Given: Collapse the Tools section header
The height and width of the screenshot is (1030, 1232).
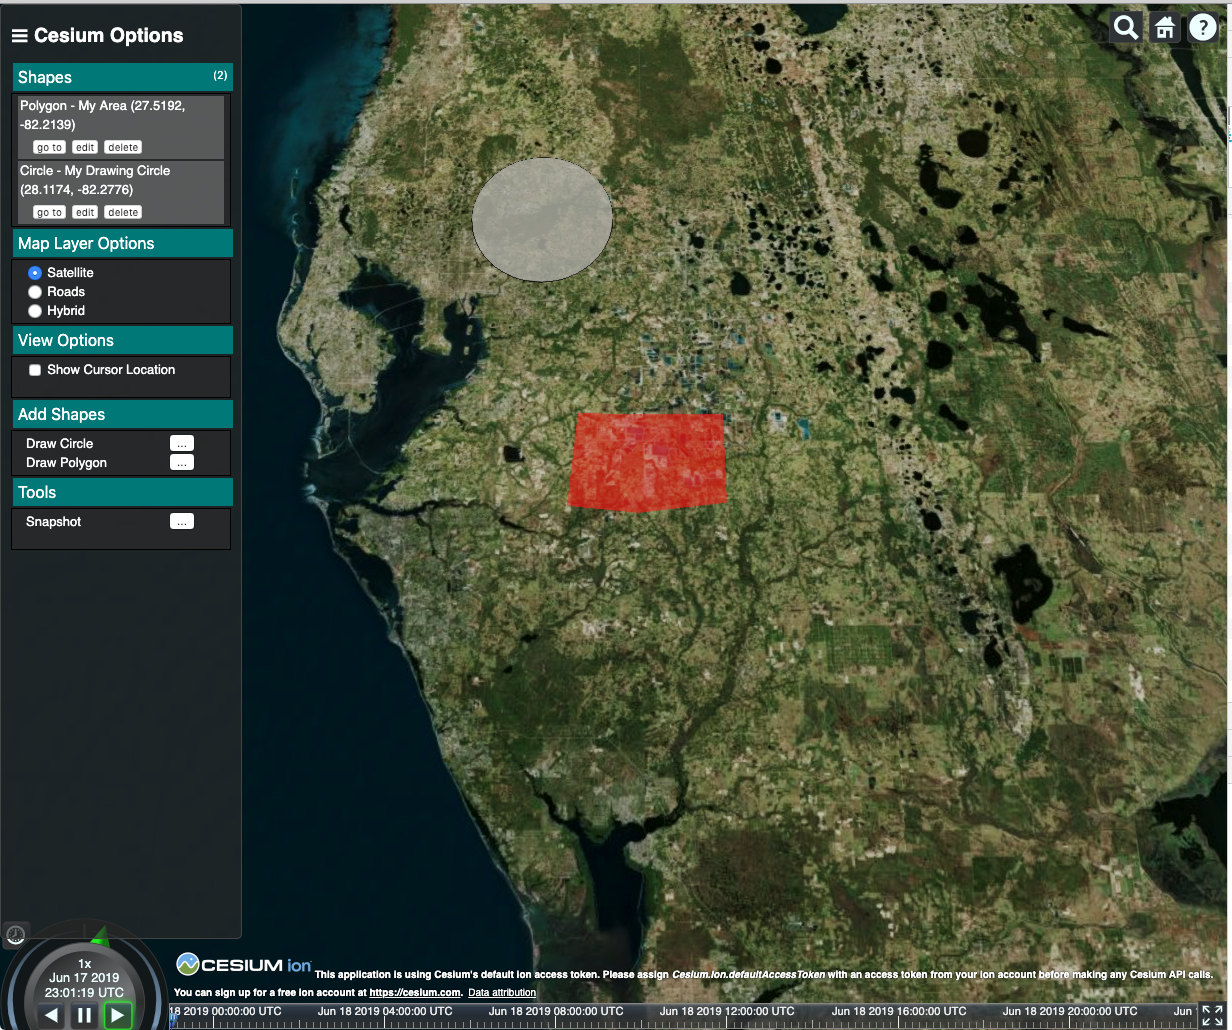Looking at the screenshot, I should 123,492.
